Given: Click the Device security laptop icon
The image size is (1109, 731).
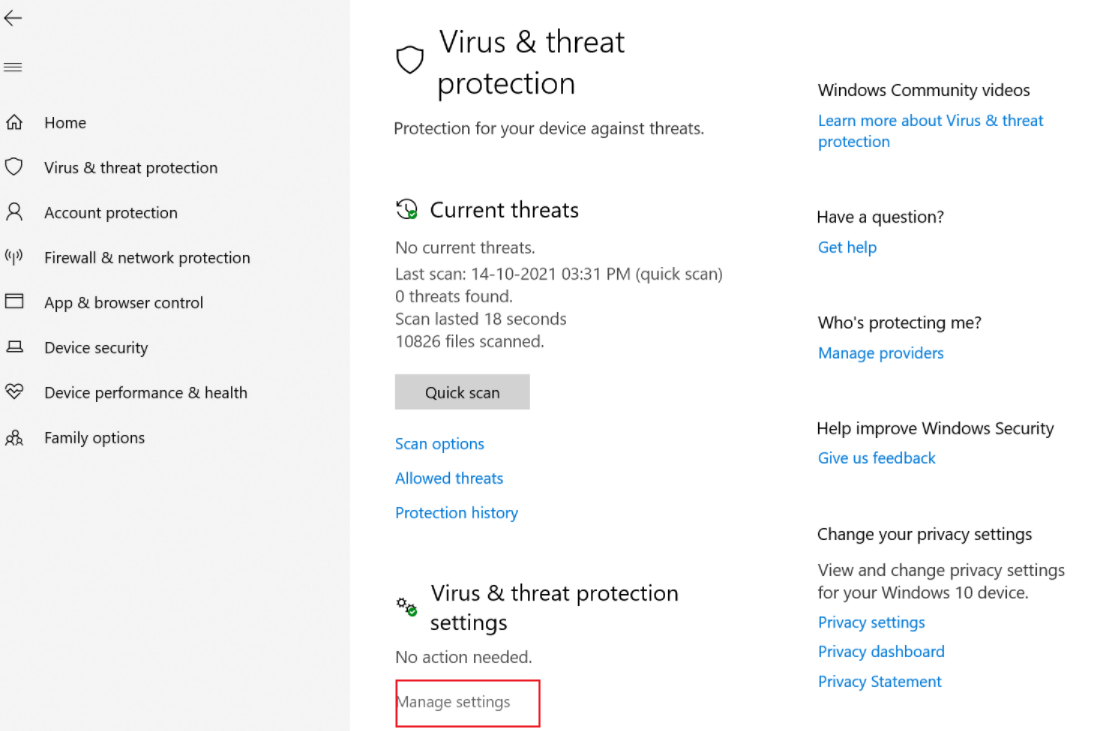Looking at the screenshot, I should click(x=14, y=347).
